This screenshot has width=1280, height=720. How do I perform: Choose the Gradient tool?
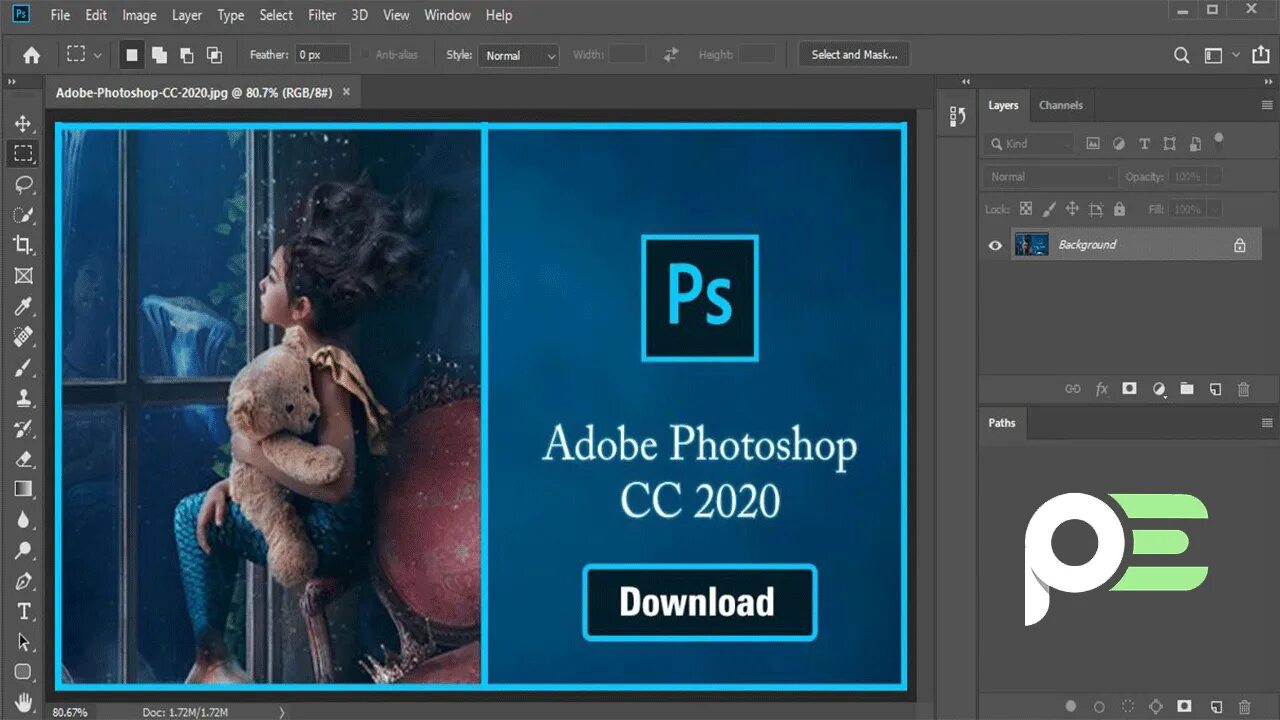point(23,489)
